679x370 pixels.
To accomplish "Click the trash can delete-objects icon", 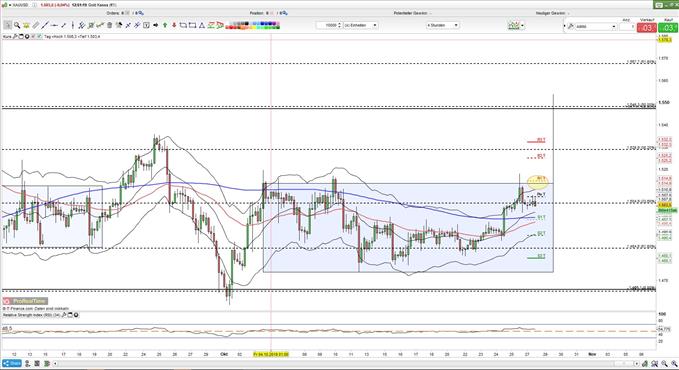I will click(x=109, y=25).
